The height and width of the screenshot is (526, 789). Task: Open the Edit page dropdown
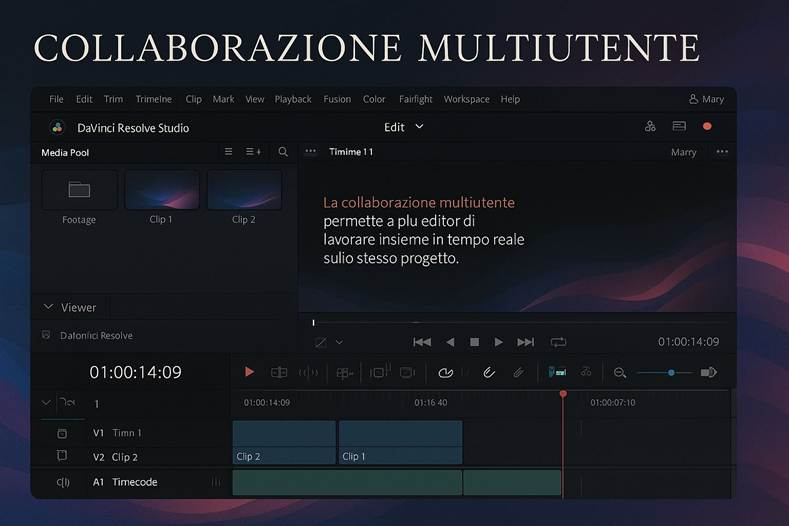pos(404,127)
